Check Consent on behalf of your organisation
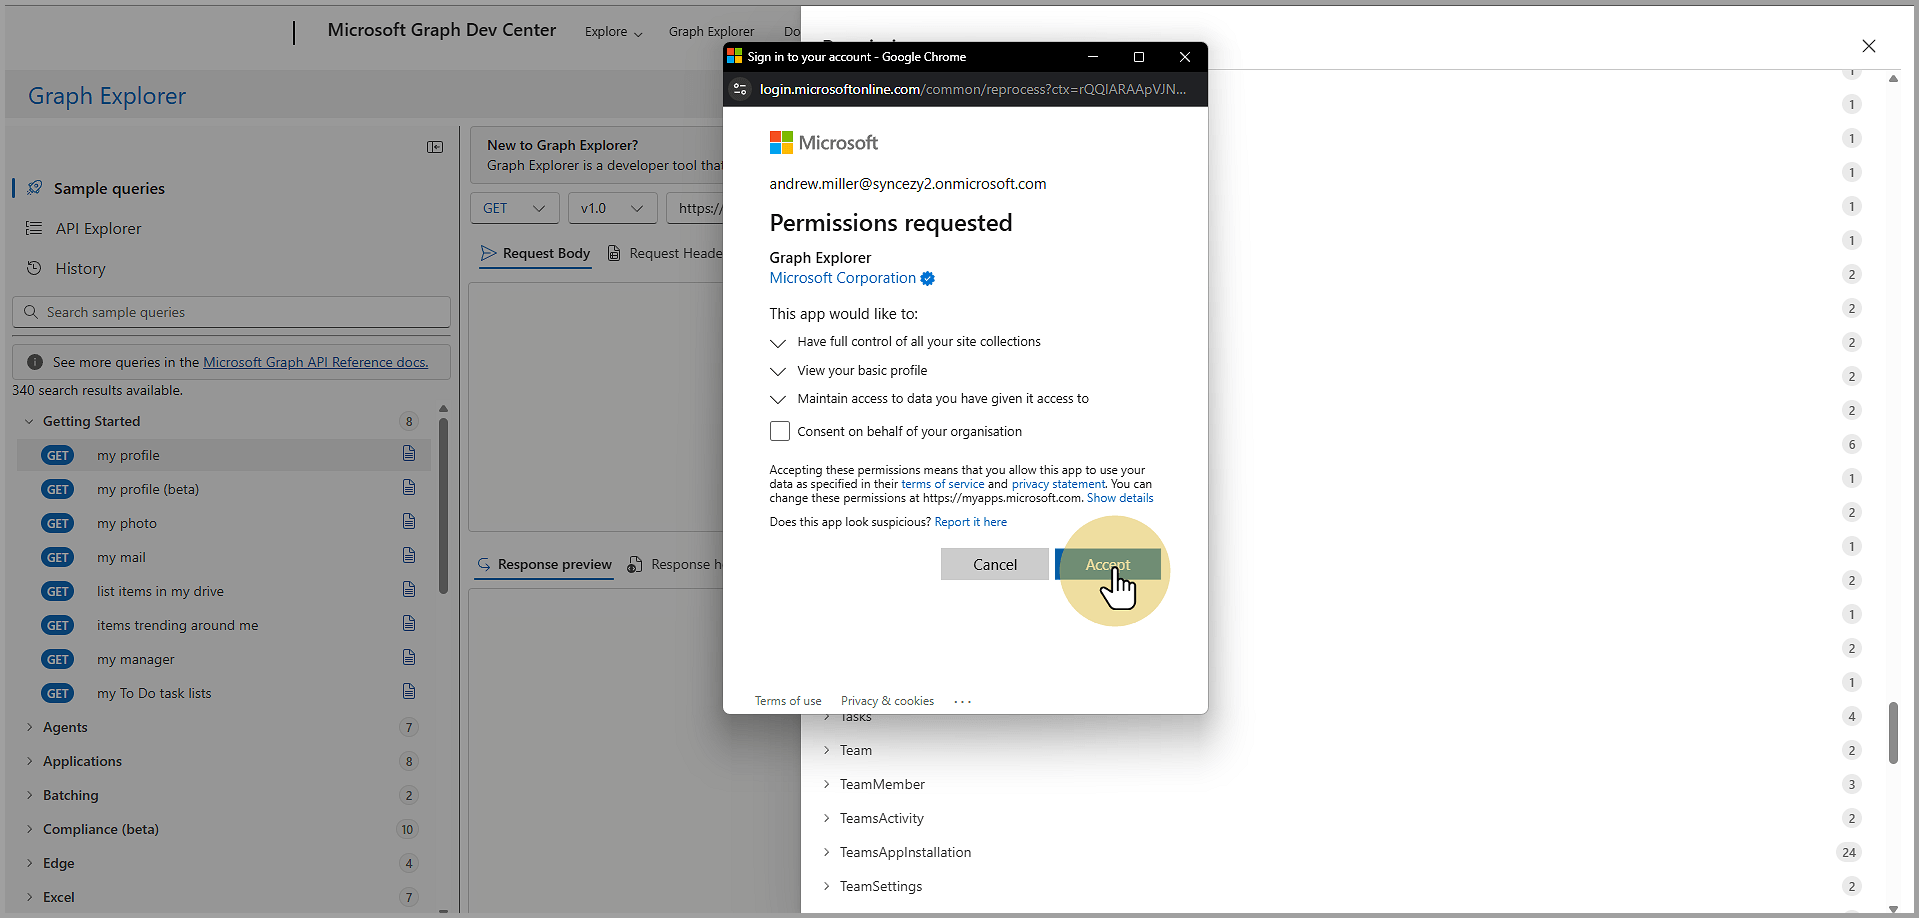1919x918 pixels. [x=780, y=431]
